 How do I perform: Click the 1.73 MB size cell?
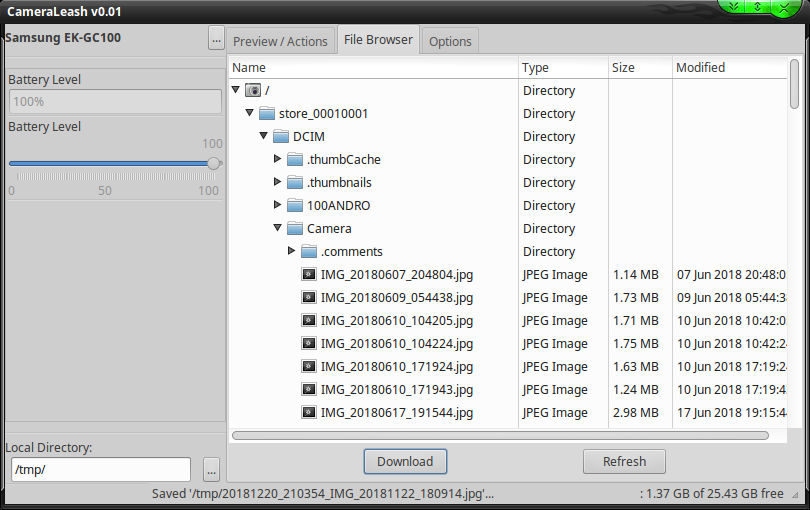[635, 298]
